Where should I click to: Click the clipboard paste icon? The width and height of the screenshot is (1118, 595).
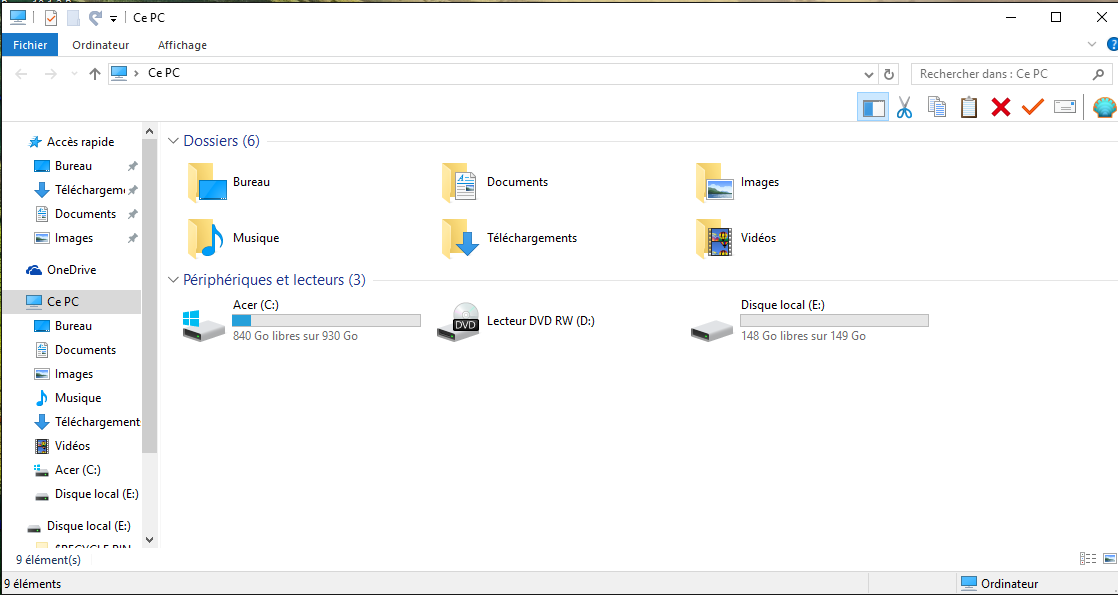pyautogui.click(x=968, y=107)
